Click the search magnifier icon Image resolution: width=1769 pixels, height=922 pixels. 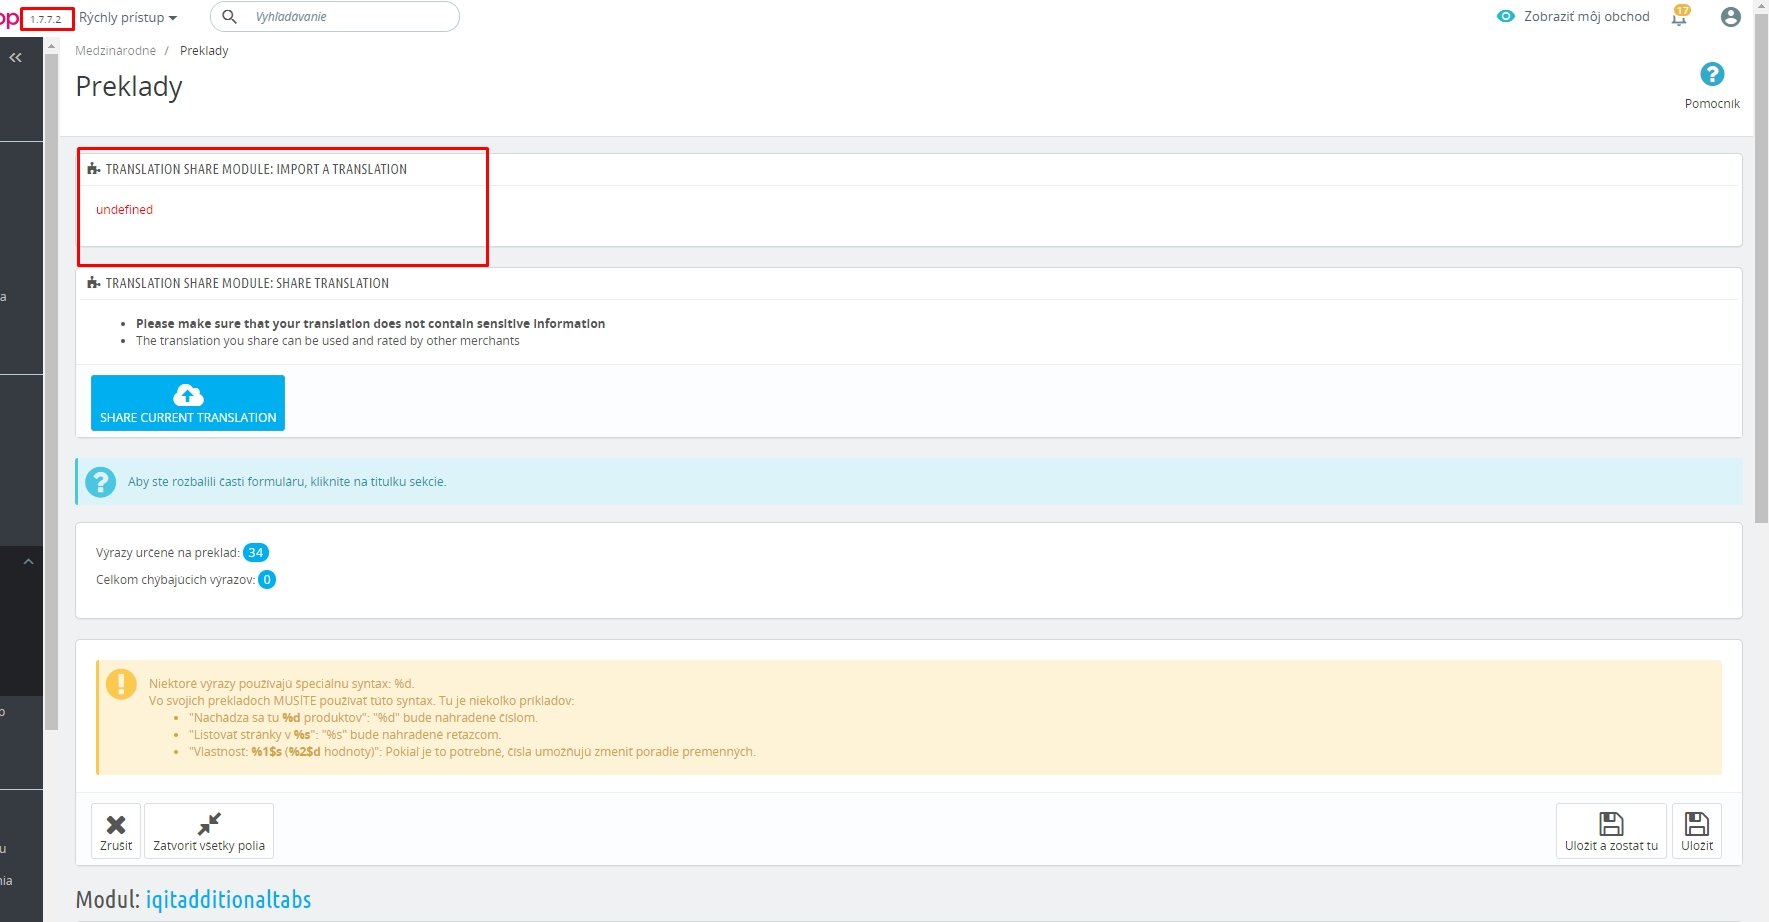pyautogui.click(x=229, y=17)
